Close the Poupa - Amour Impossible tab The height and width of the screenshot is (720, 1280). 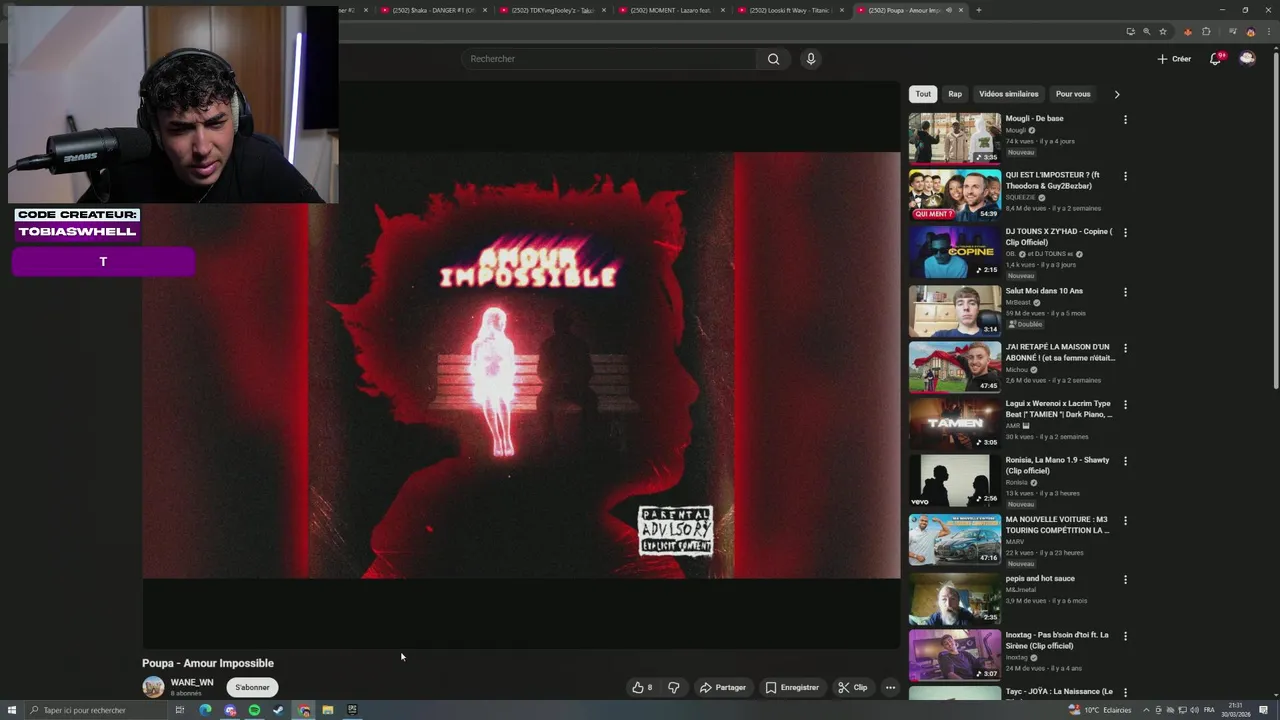click(961, 10)
